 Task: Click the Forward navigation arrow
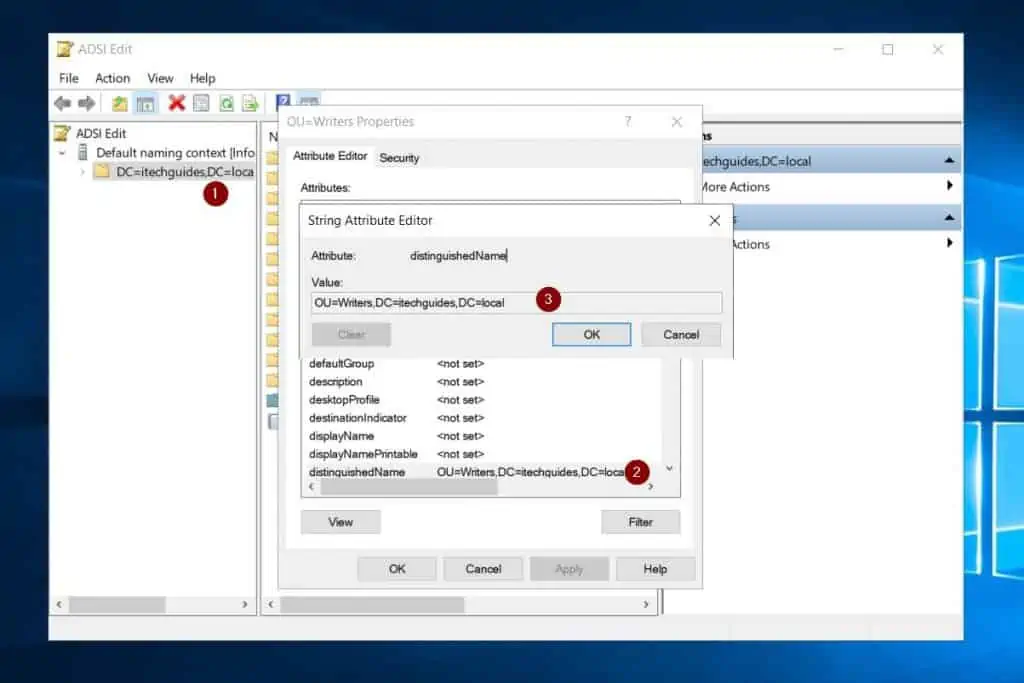87,102
